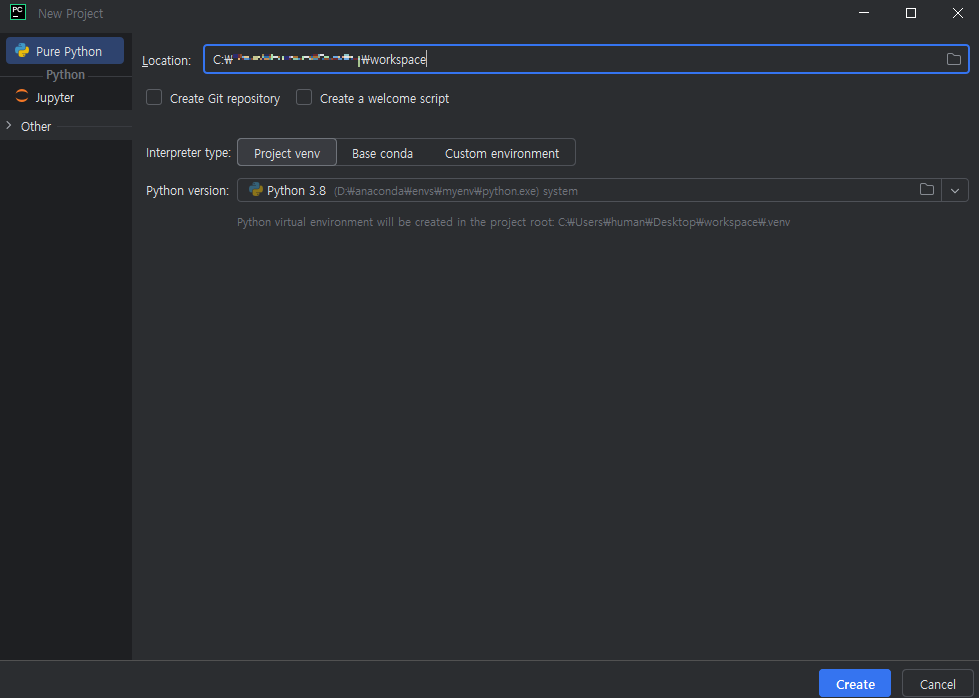This screenshot has height=698, width=979.
Task: Select Project venv interpreter type
Action: point(287,153)
